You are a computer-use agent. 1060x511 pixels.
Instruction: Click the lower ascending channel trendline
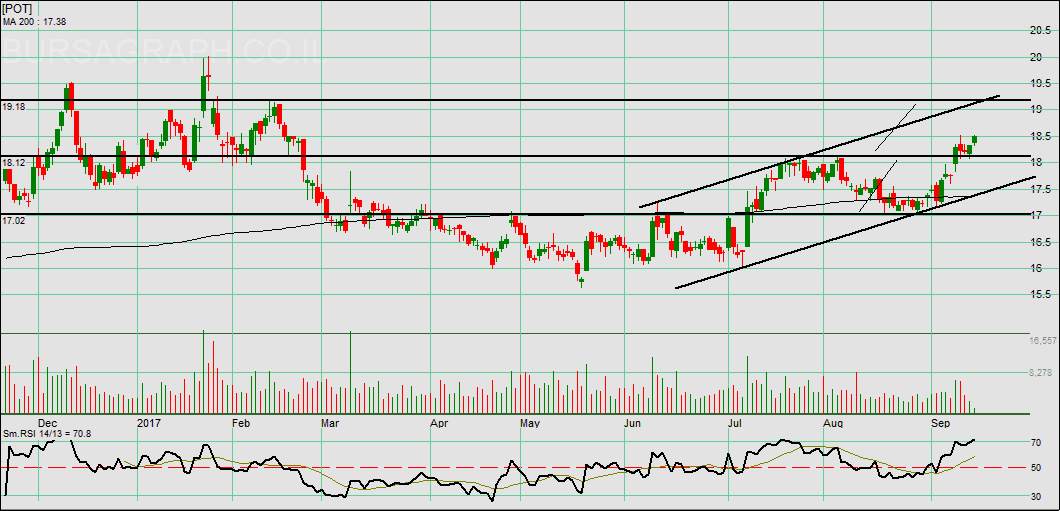click(x=855, y=233)
